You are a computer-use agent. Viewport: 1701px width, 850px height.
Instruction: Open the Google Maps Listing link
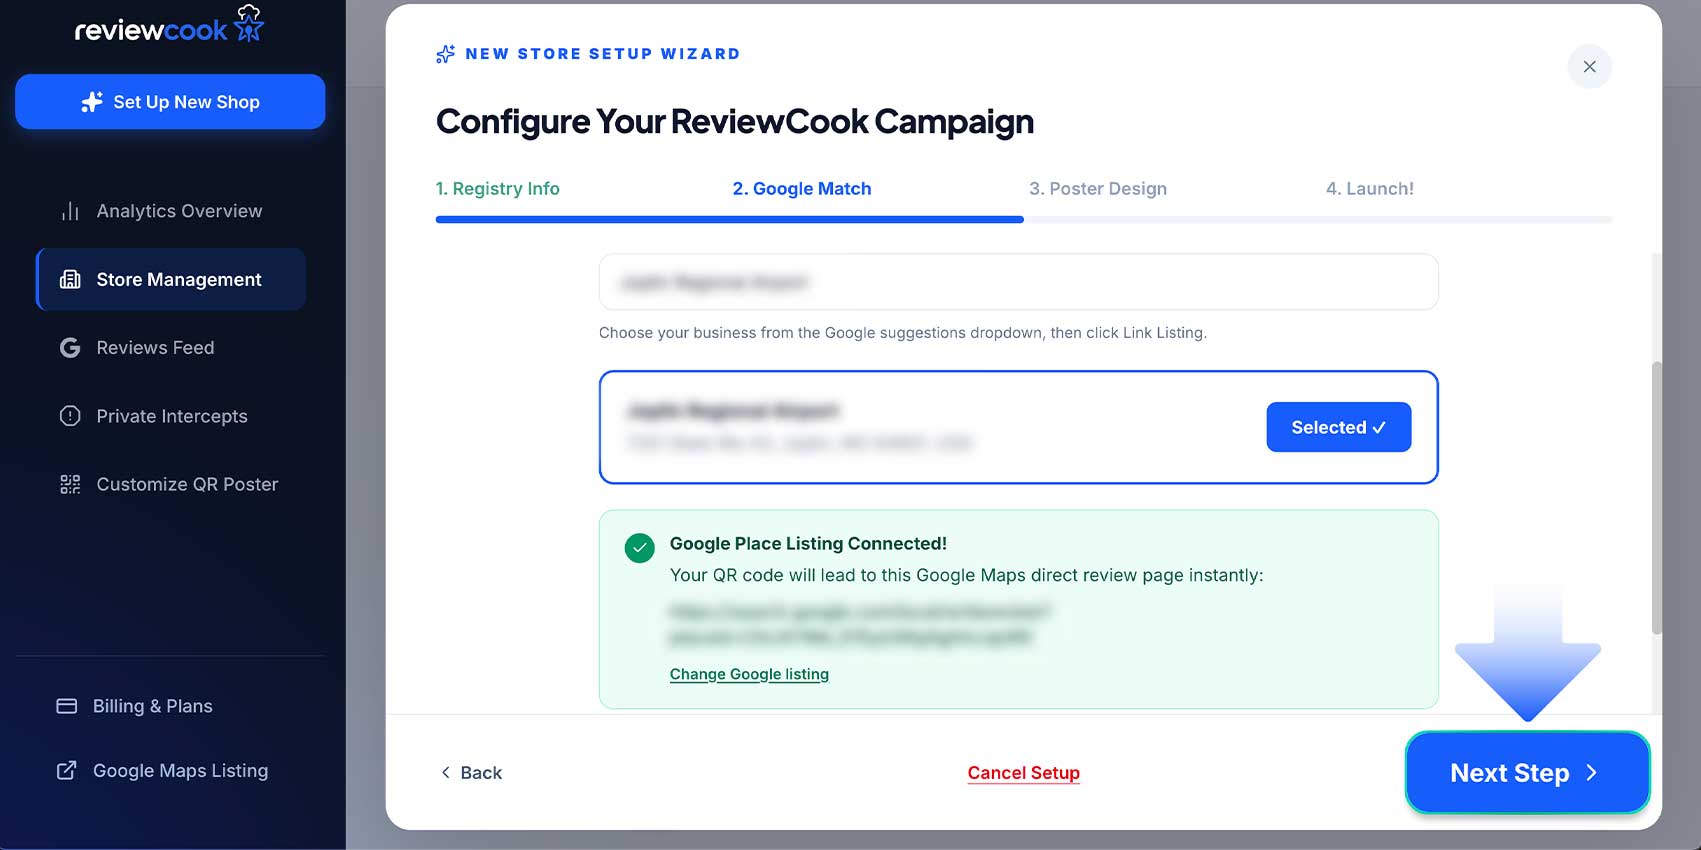click(180, 770)
